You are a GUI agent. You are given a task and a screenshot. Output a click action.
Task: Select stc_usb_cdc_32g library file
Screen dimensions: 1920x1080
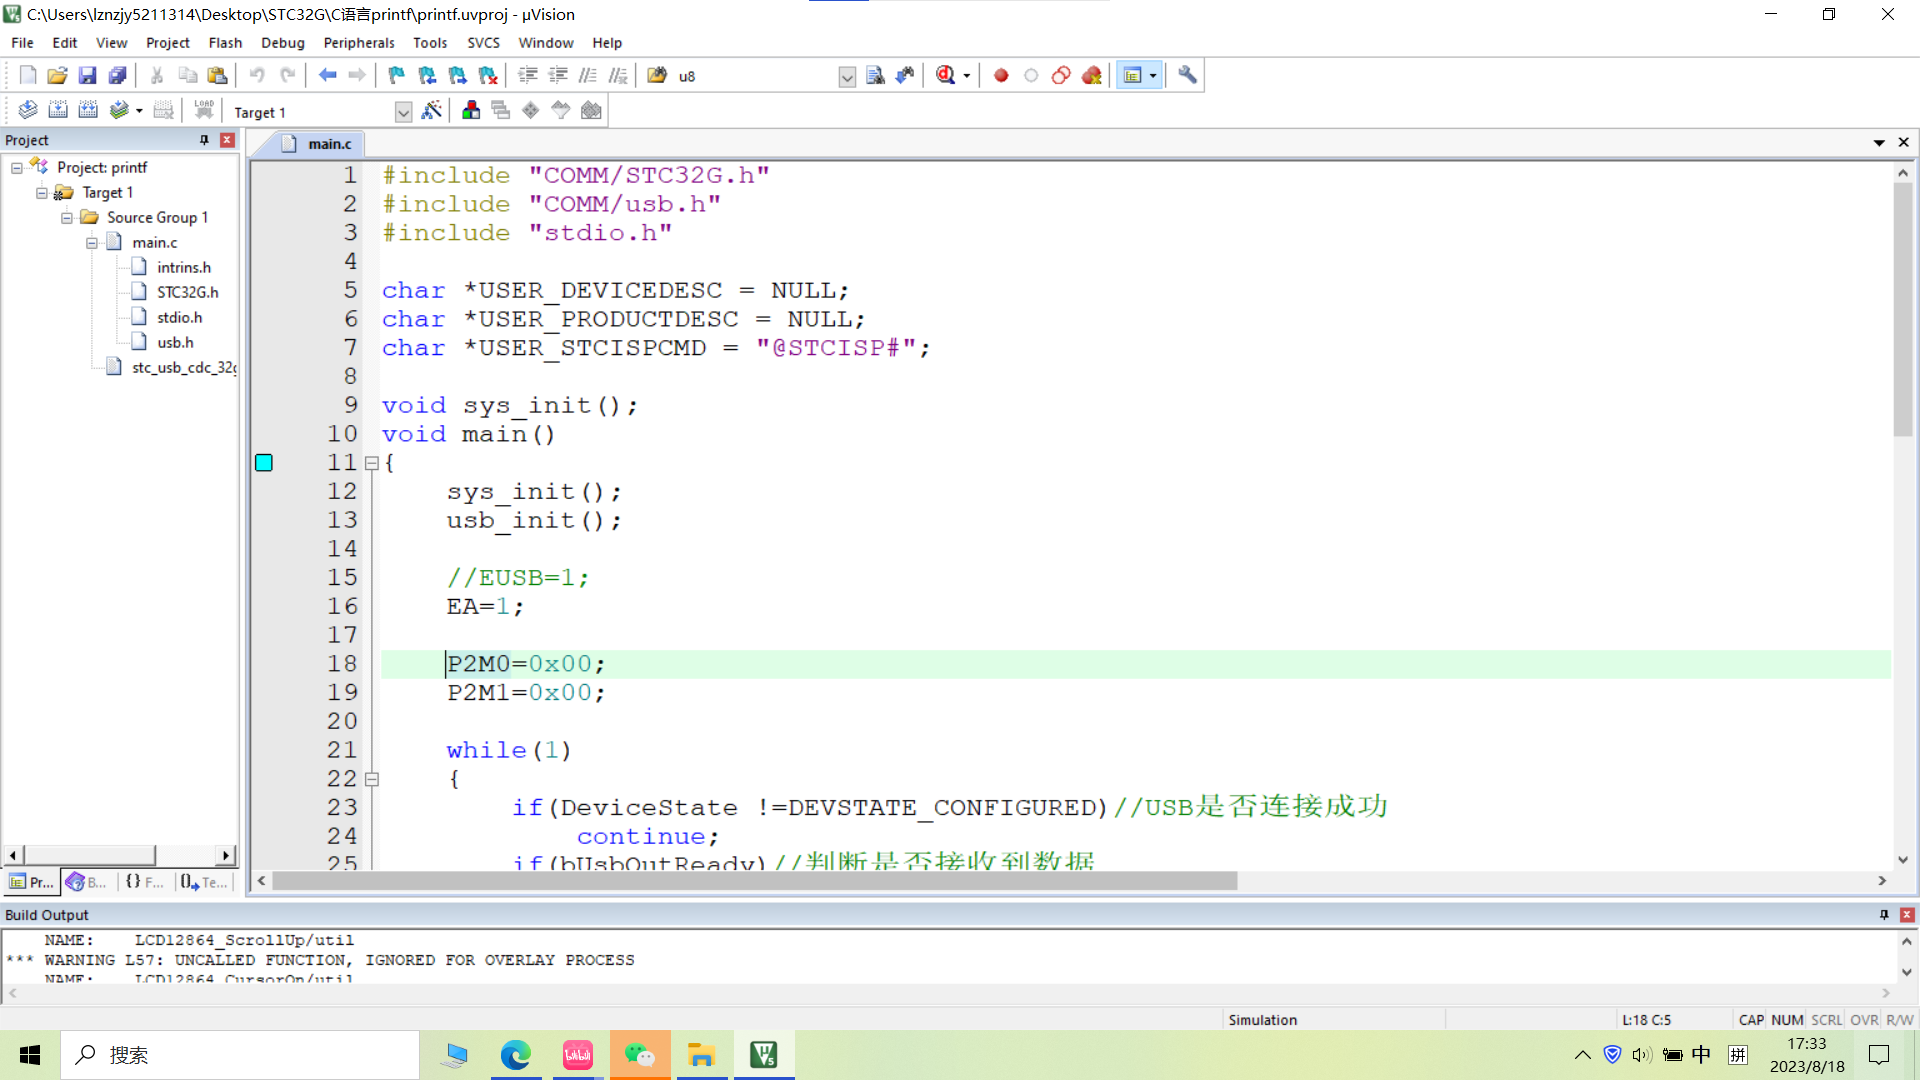click(184, 367)
